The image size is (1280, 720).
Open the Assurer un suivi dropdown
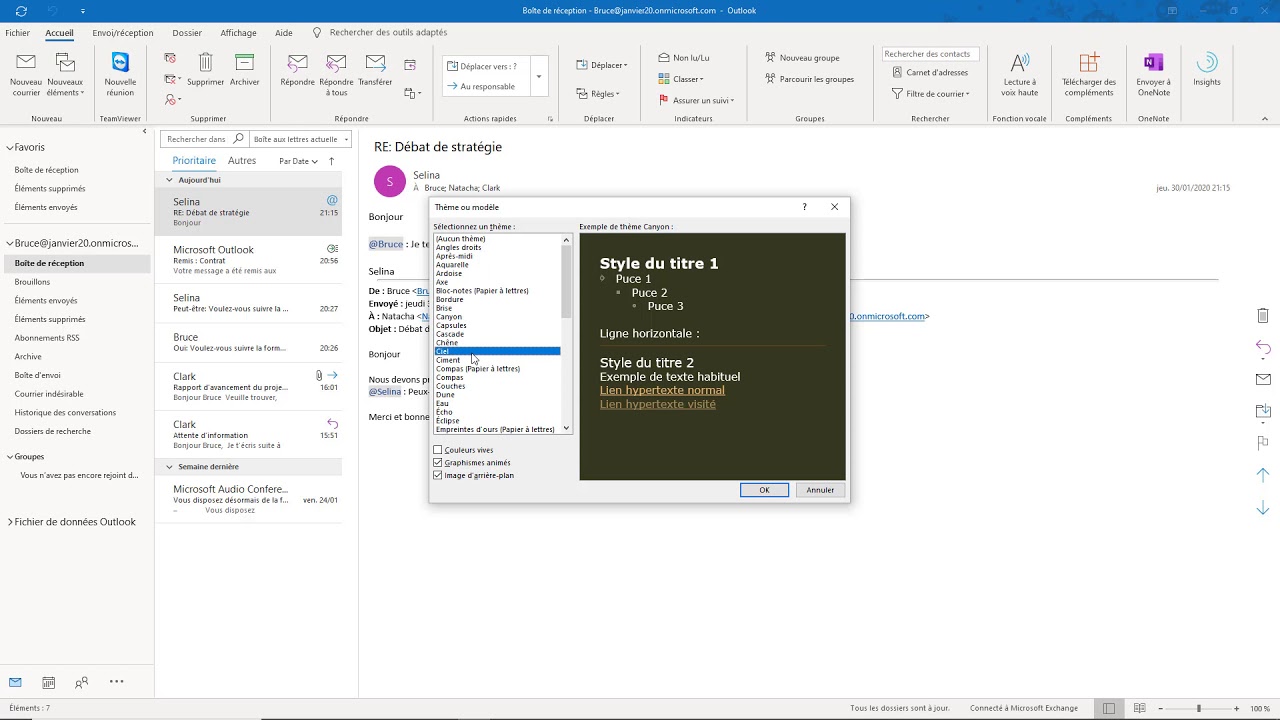(x=696, y=100)
